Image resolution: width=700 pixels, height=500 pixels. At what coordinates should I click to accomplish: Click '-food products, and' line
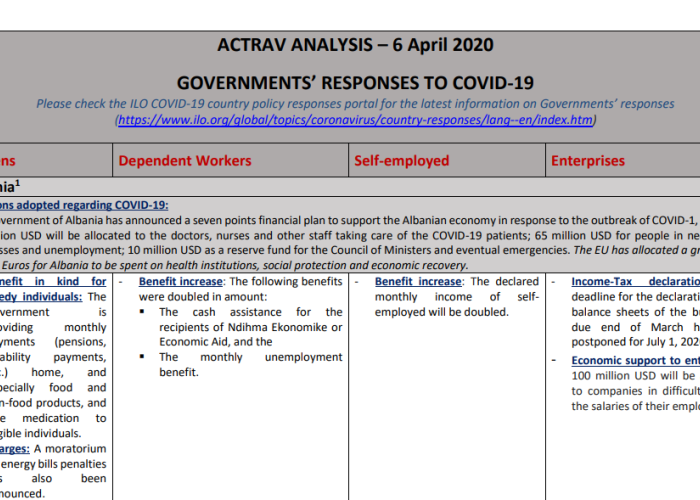pyautogui.click(x=53, y=403)
